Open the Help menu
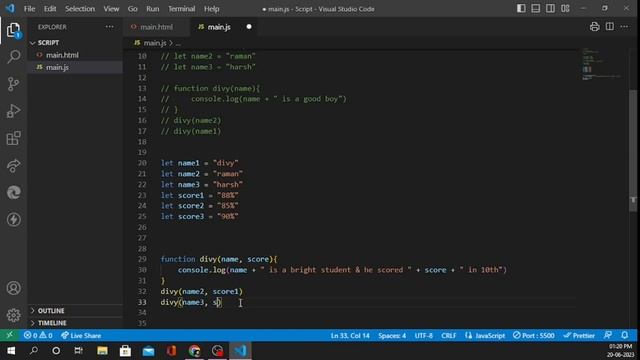This screenshot has width=640, height=360. click(x=211, y=9)
